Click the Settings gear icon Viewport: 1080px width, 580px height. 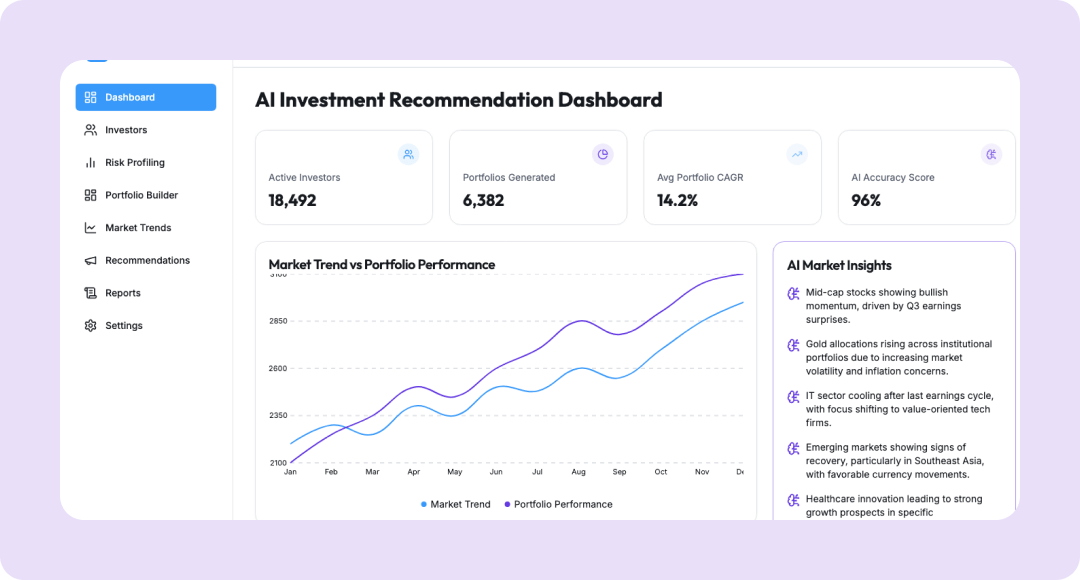coord(91,326)
